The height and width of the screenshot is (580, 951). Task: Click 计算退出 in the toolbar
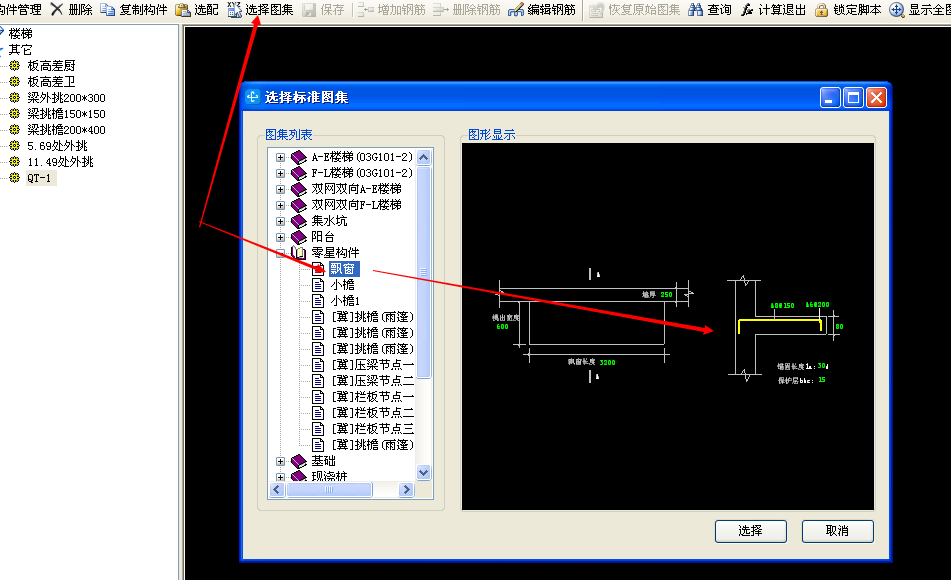click(774, 10)
